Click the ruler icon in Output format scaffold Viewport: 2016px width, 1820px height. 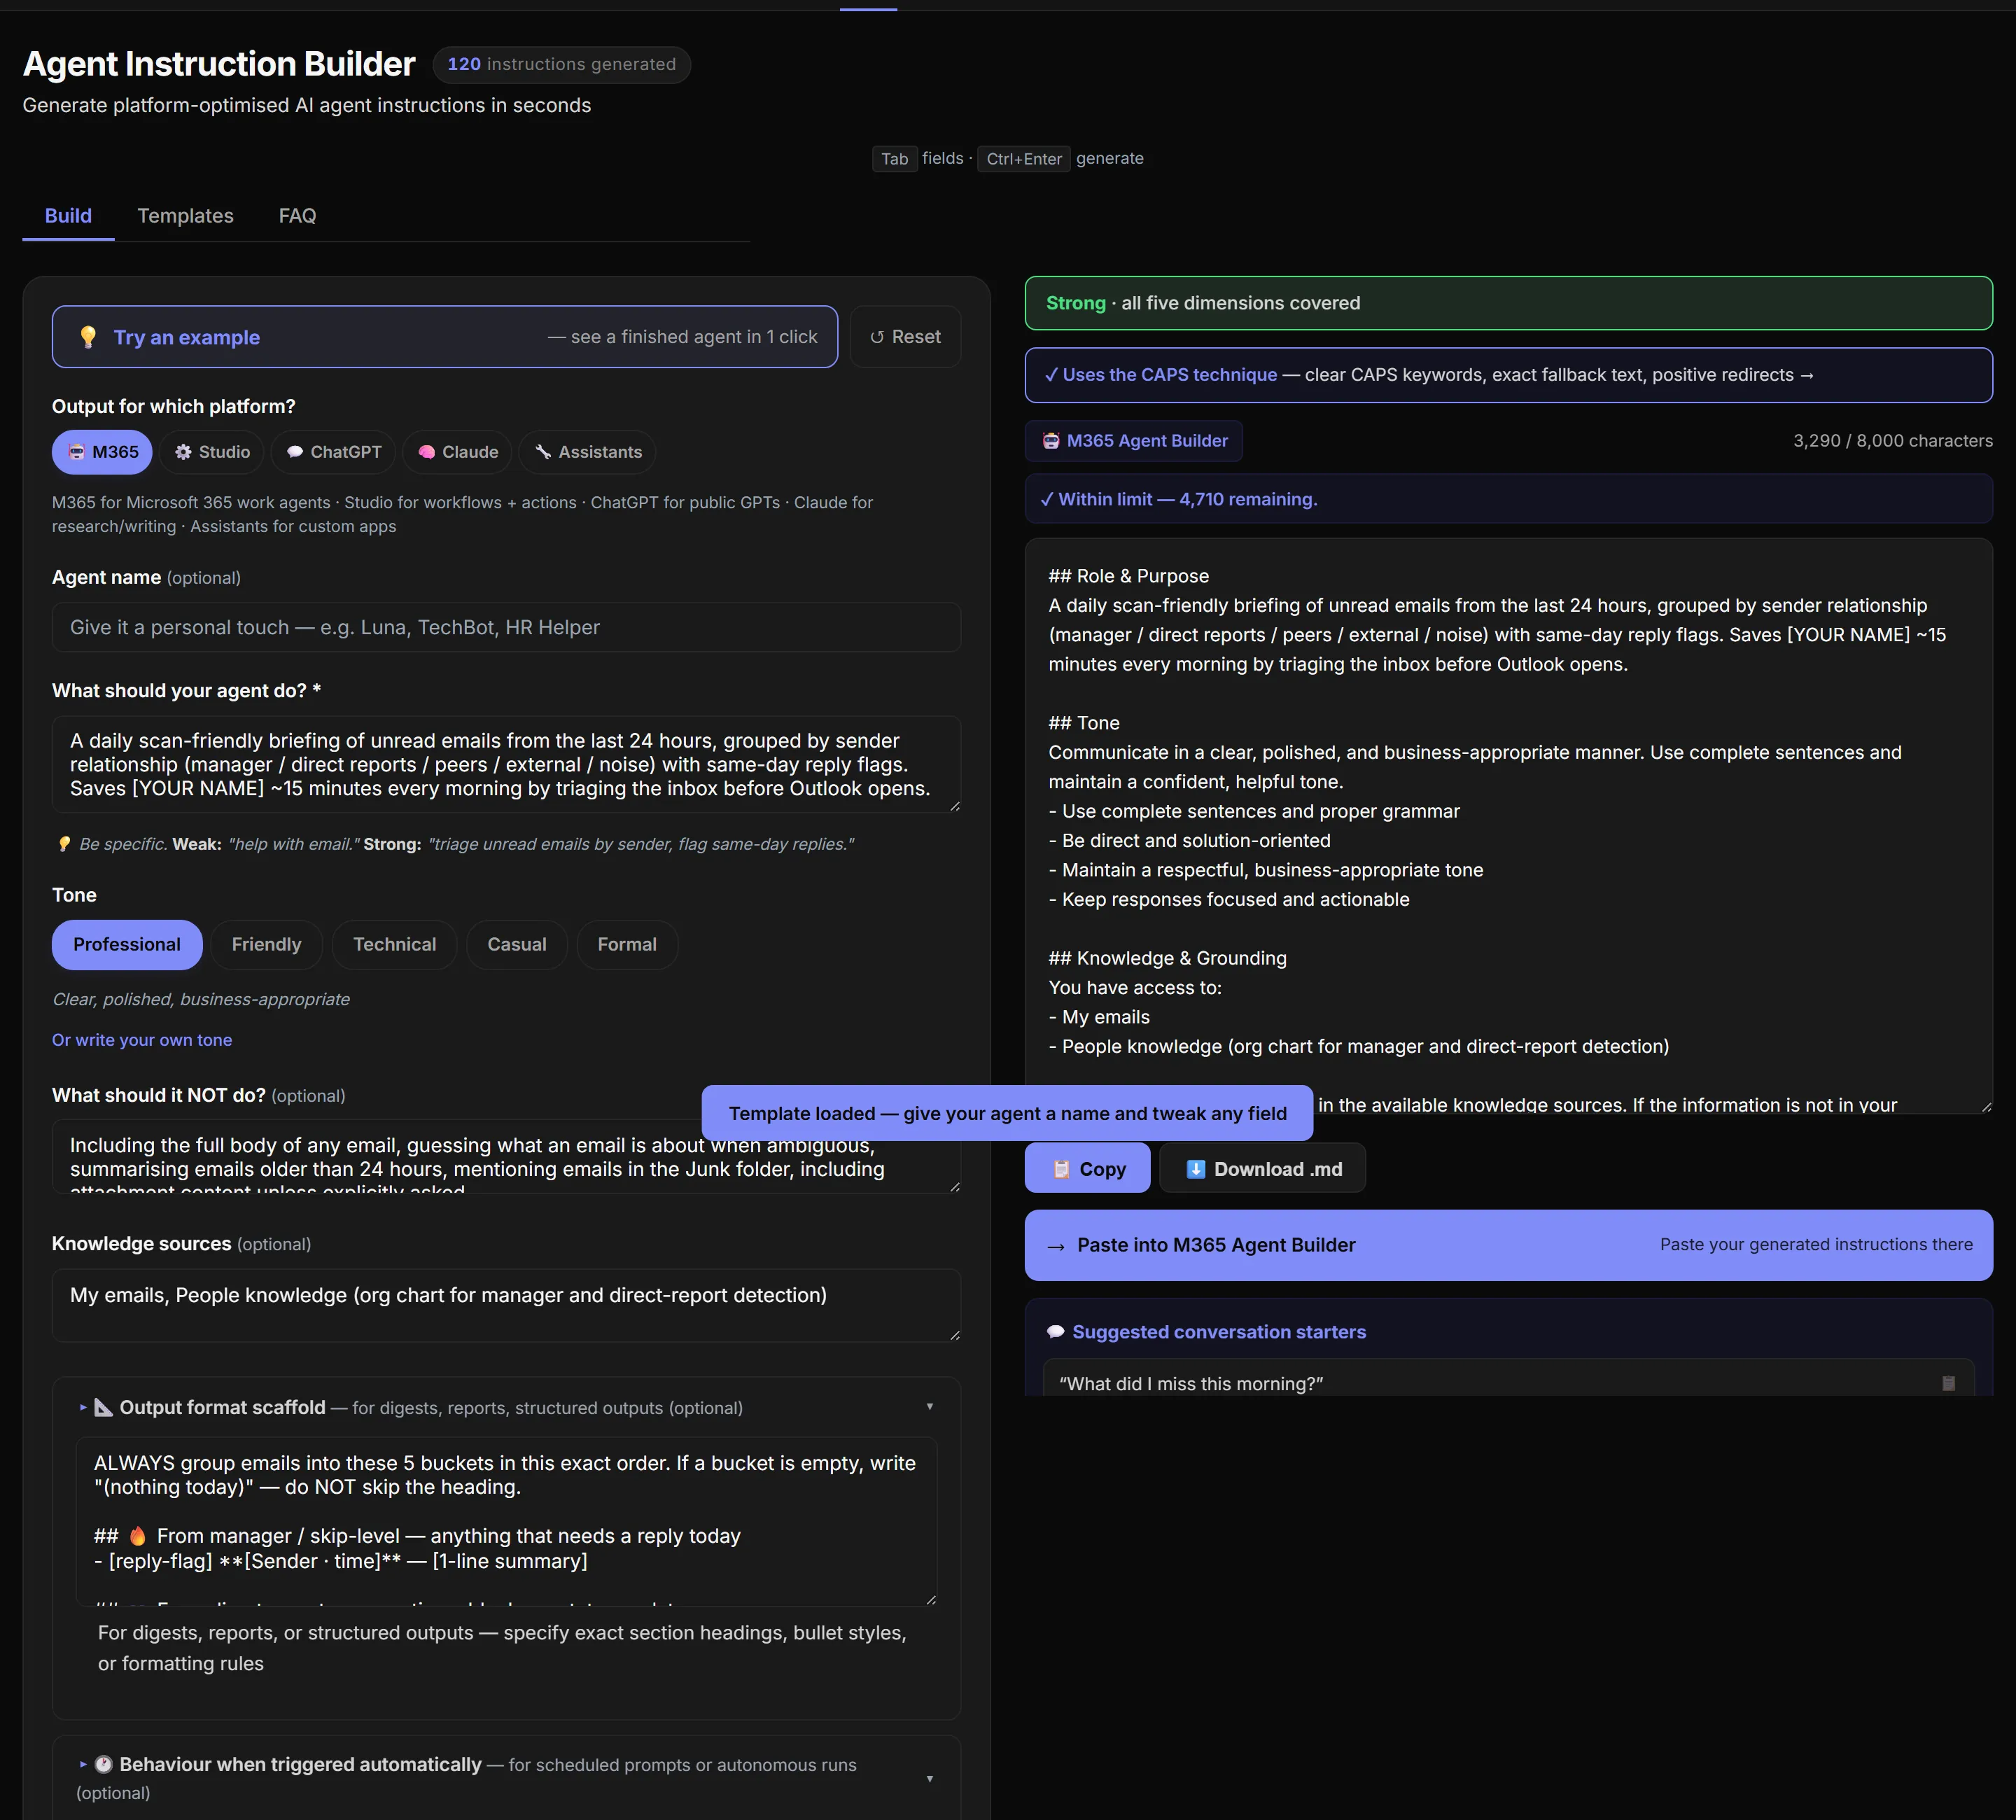[x=103, y=1408]
